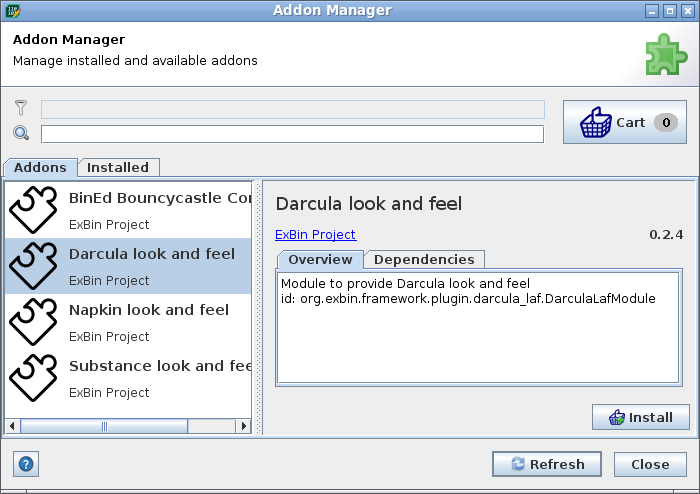This screenshot has width=700, height=494.
Task: Click the filter field next to funnel
Action: (293, 109)
